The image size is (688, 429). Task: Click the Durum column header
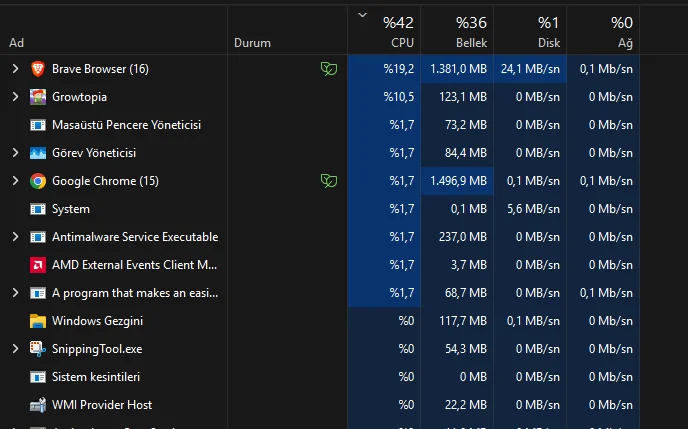[x=252, y=43]
